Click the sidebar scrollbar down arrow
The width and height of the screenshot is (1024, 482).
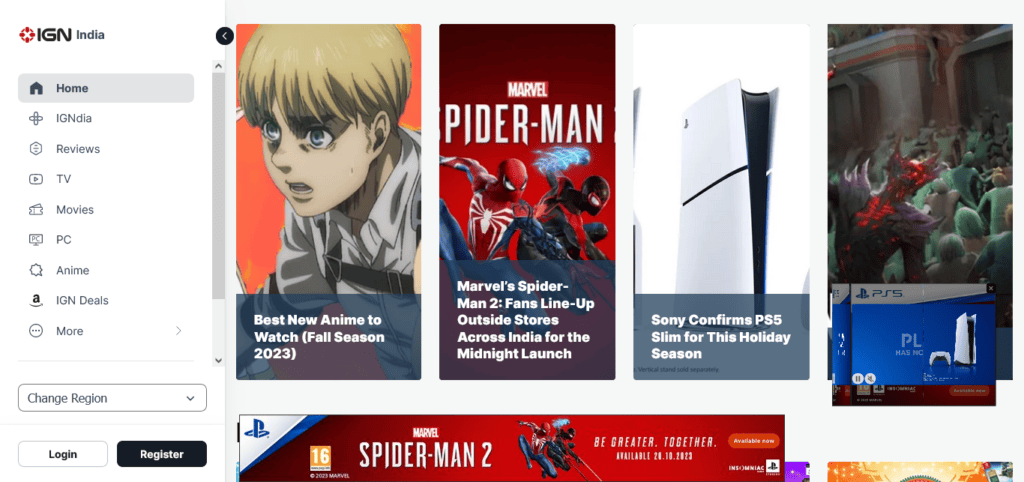pyautogui.click(x=219, y=360)
